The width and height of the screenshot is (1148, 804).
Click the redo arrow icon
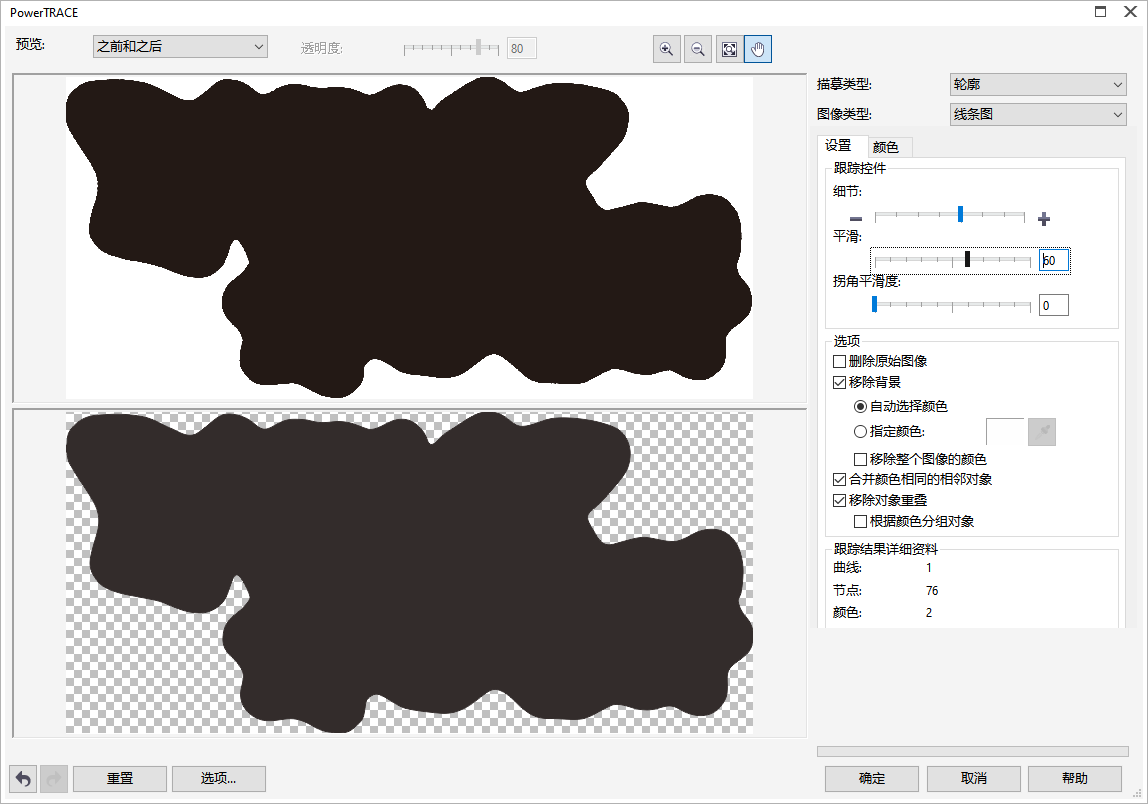[x=54, y=778]
